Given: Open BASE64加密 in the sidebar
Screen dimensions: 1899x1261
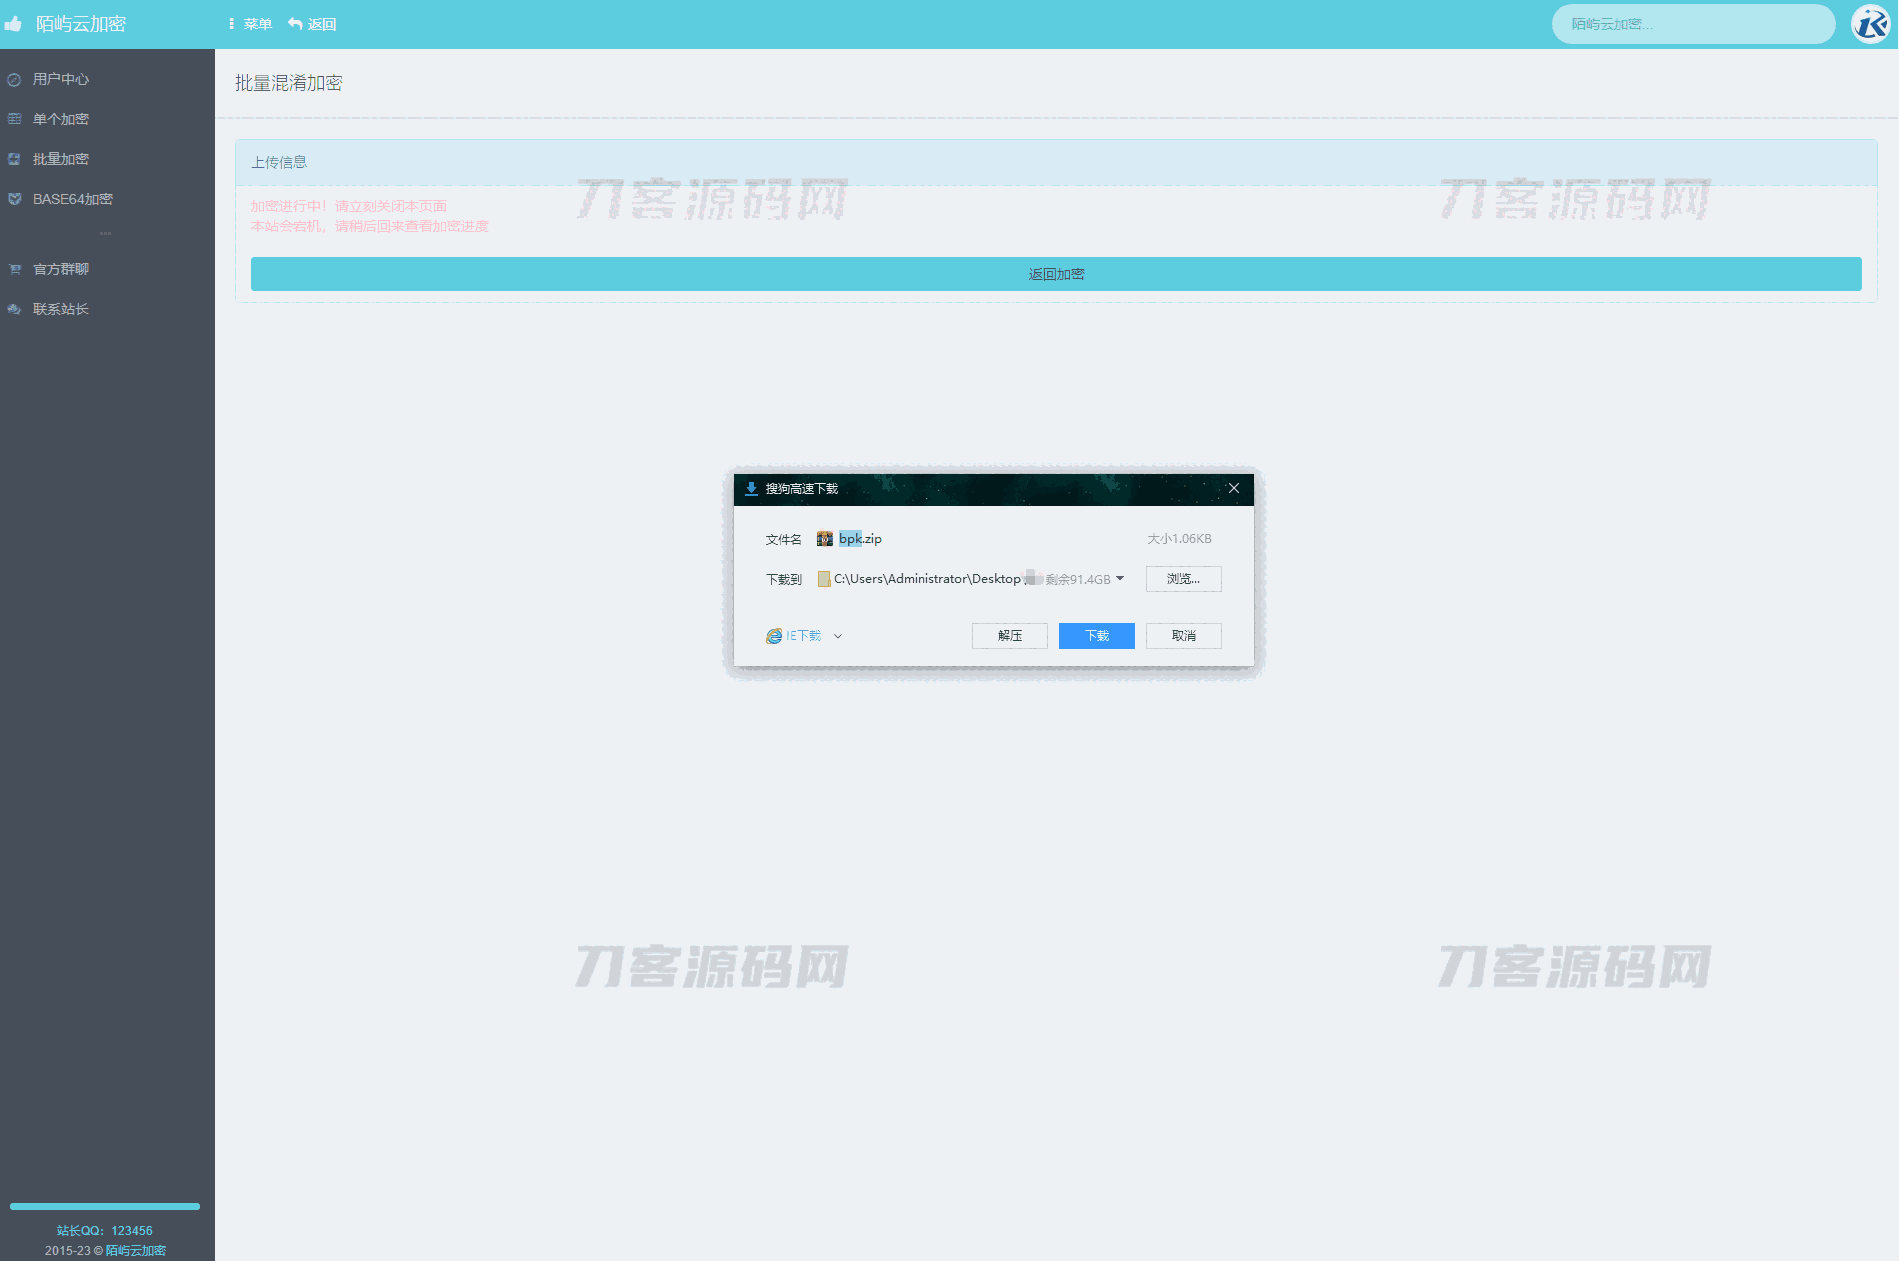Looking at the screenshot, I should (x=73, y=199).
